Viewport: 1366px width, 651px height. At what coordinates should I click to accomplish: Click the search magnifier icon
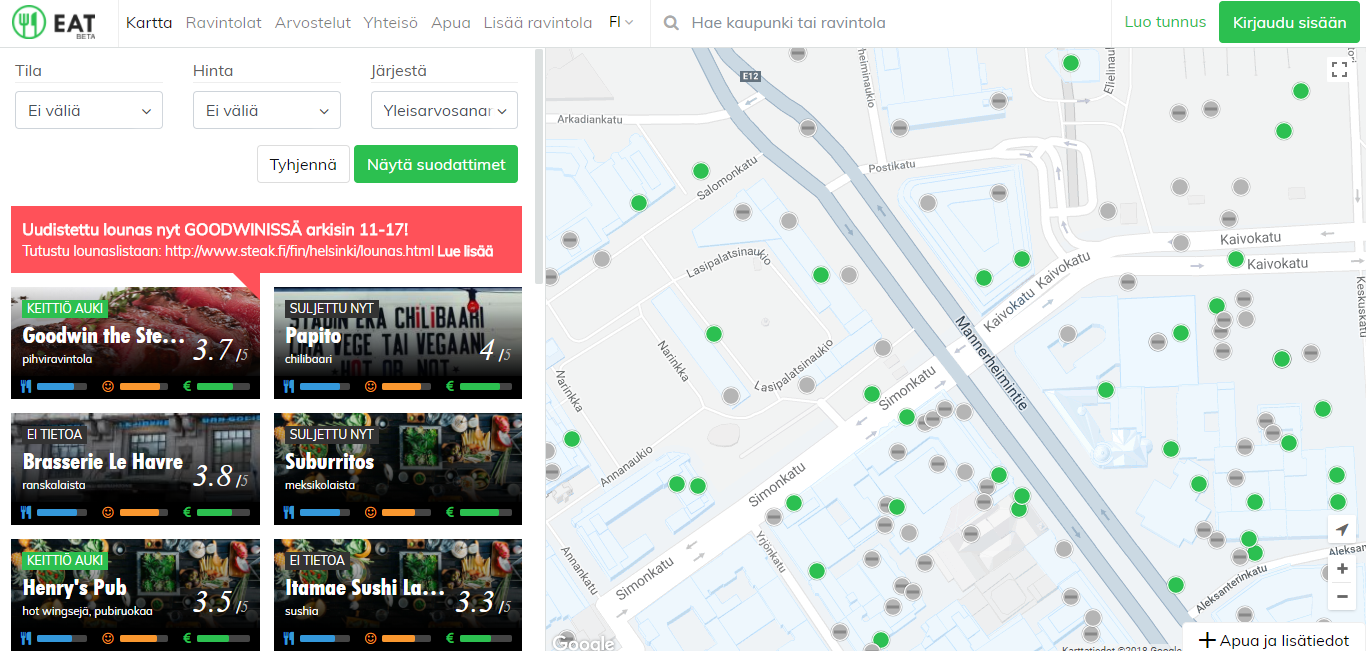[x=673, y=23]
